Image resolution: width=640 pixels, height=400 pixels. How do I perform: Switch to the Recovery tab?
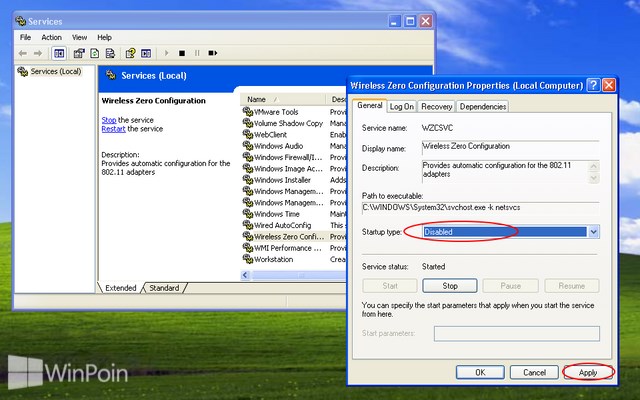(x=436, y=107)
